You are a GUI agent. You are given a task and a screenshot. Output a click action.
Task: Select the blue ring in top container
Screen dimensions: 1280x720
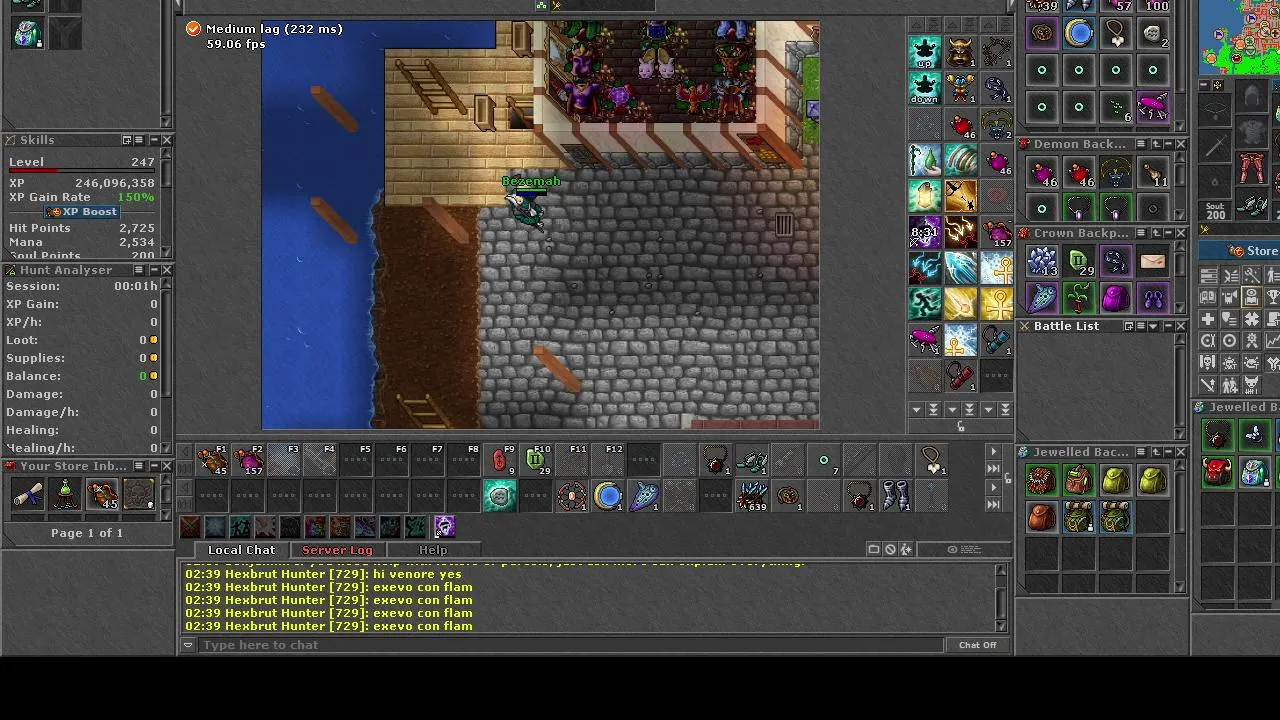coord(1079,33)
